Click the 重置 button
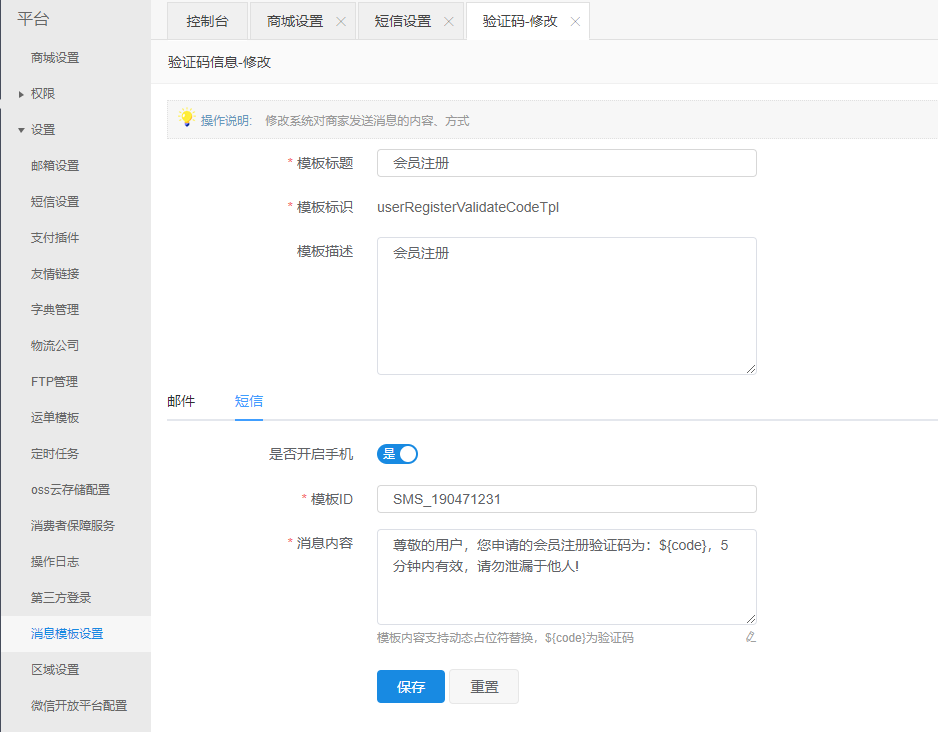Screen dimensions: 938x732 tap(484, 687)
